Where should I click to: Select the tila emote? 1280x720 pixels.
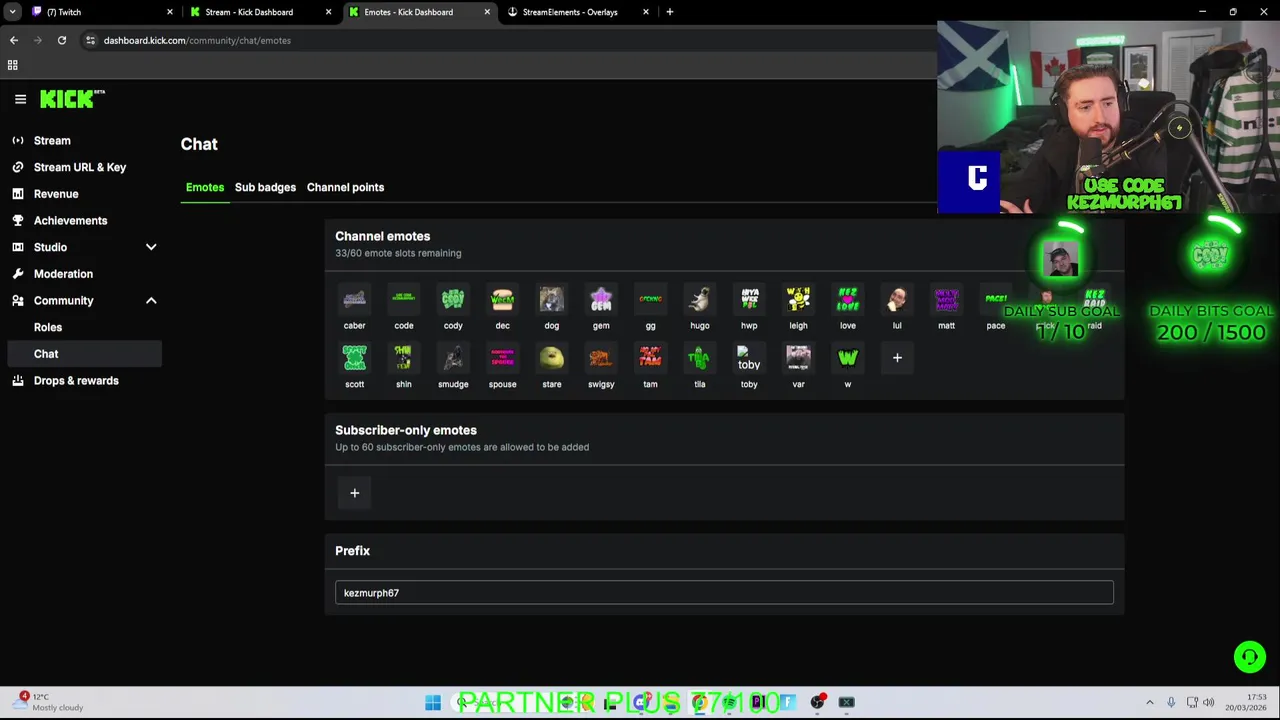point(700,358)
